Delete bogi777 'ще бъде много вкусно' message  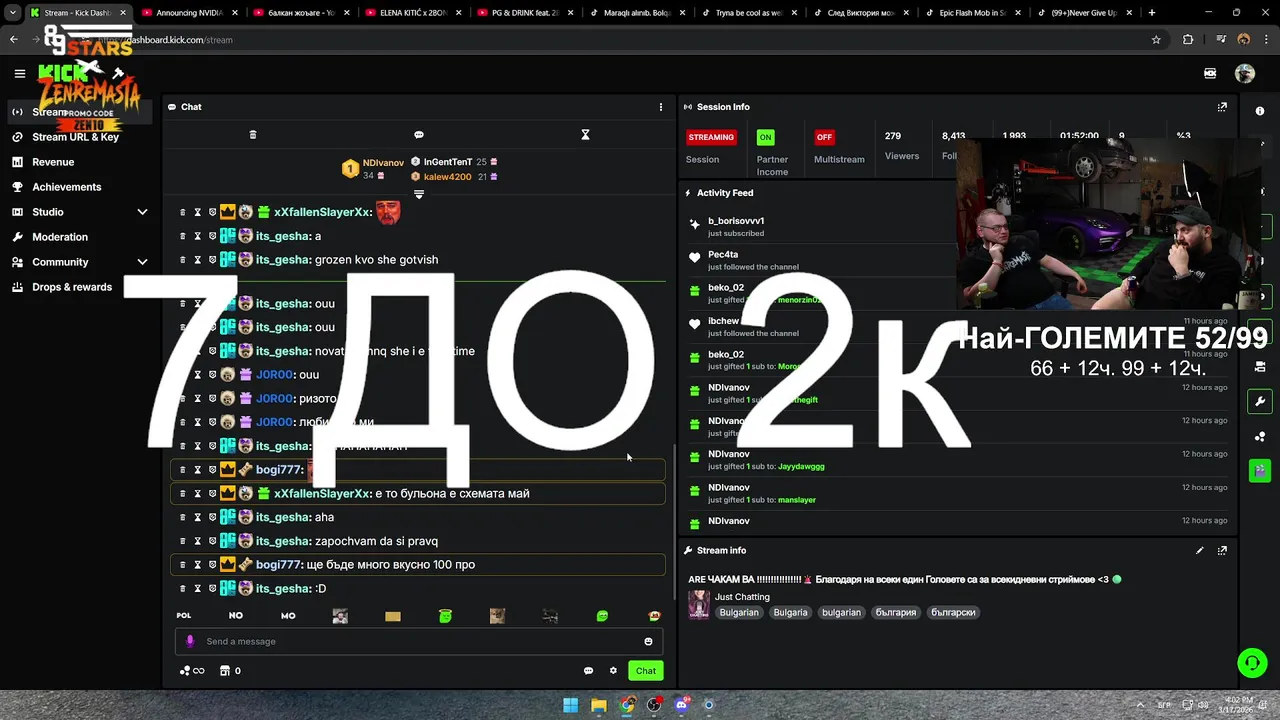[182, 565]
